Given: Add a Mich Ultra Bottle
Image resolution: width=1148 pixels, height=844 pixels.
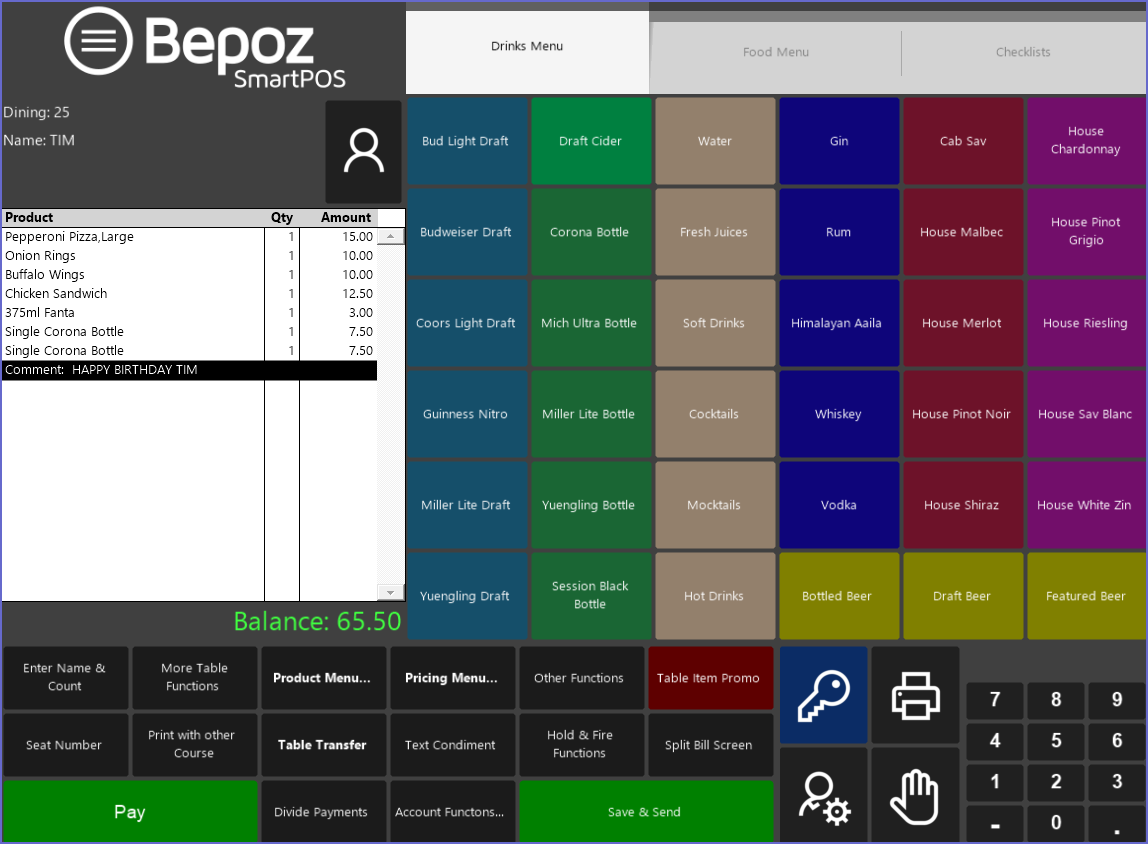Looking at the screenshot, I should tap(591, 323).
